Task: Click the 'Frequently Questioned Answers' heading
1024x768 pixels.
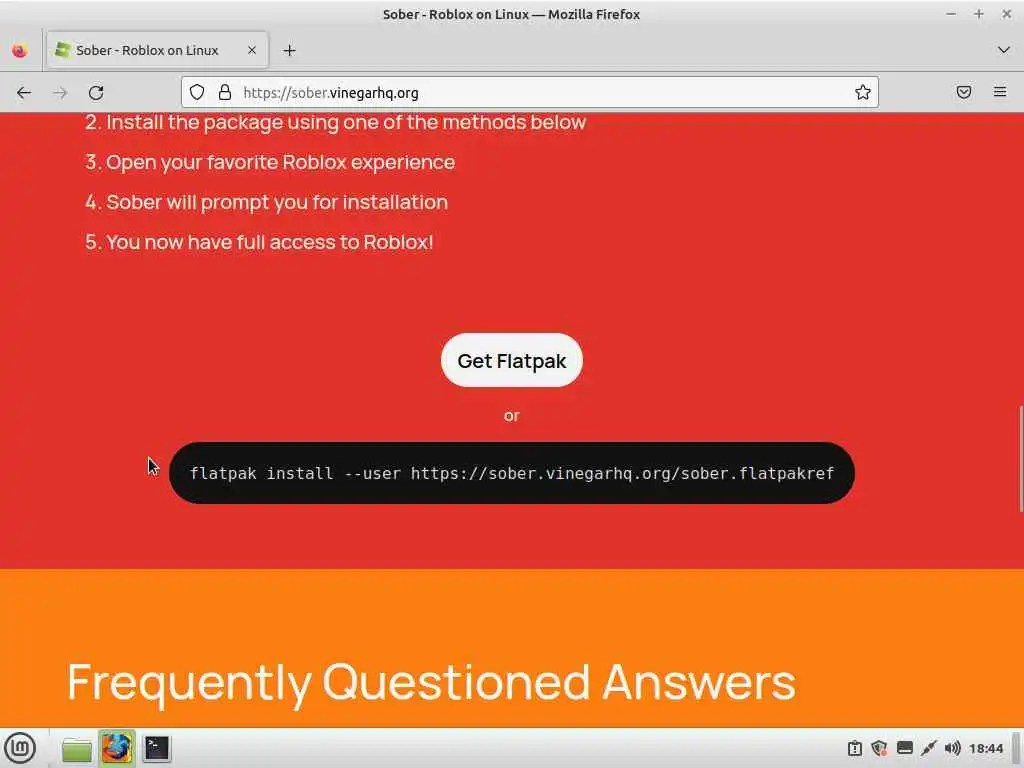Action: [431, 682]
